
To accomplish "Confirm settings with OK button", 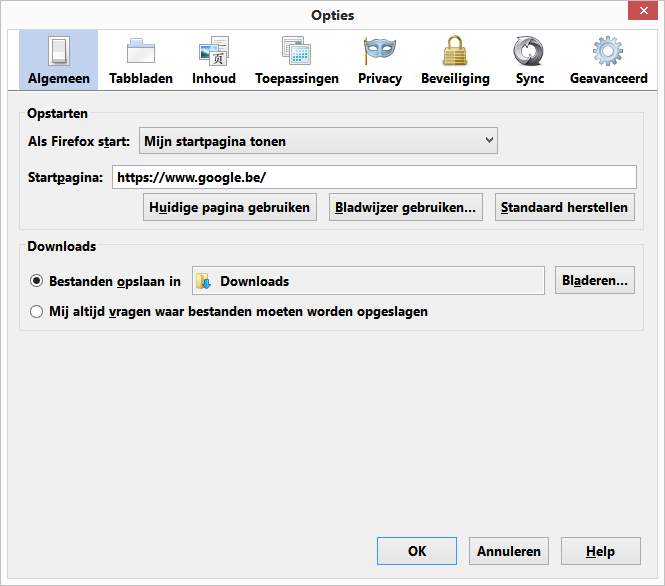I will point(417,551).
